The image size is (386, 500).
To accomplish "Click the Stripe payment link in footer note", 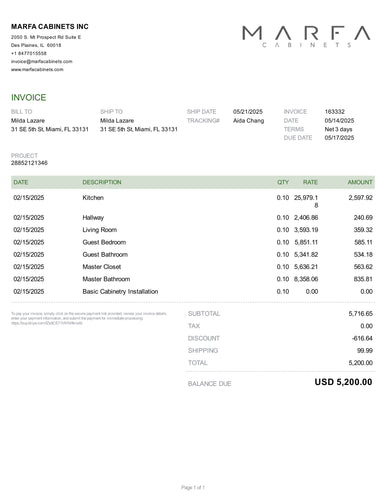I will point(47,323).
